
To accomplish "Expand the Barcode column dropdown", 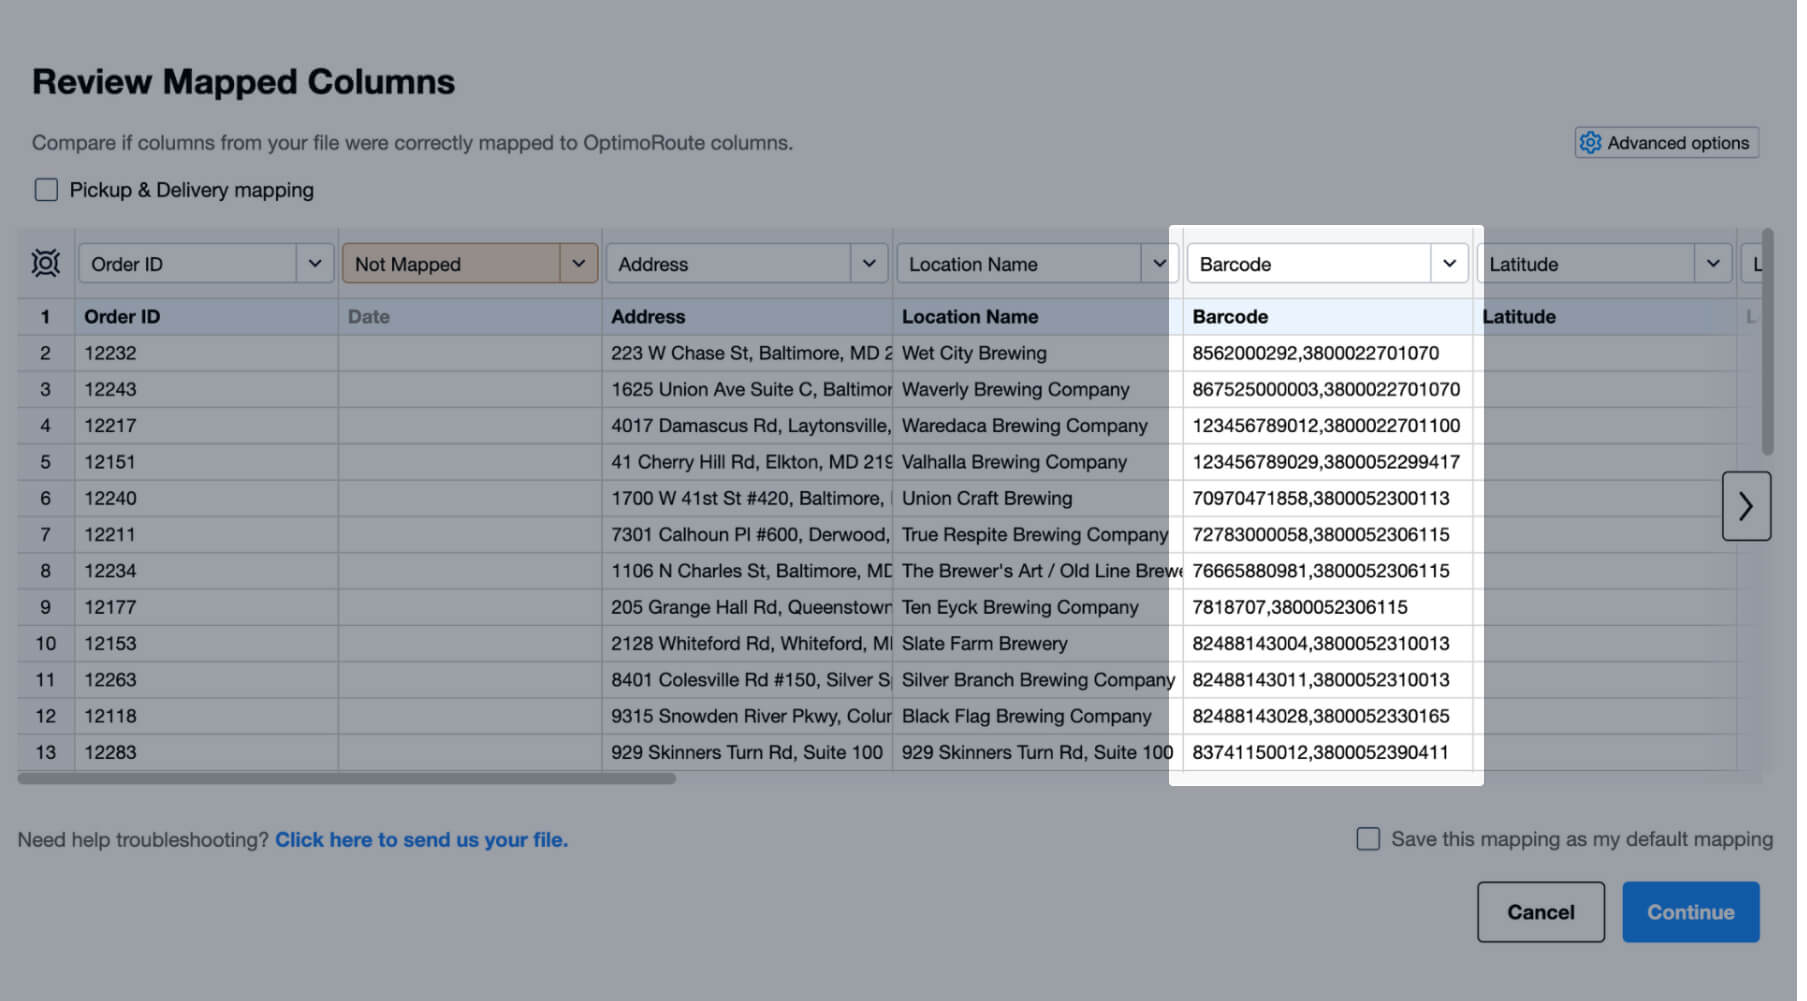I will coord(1449,263).
